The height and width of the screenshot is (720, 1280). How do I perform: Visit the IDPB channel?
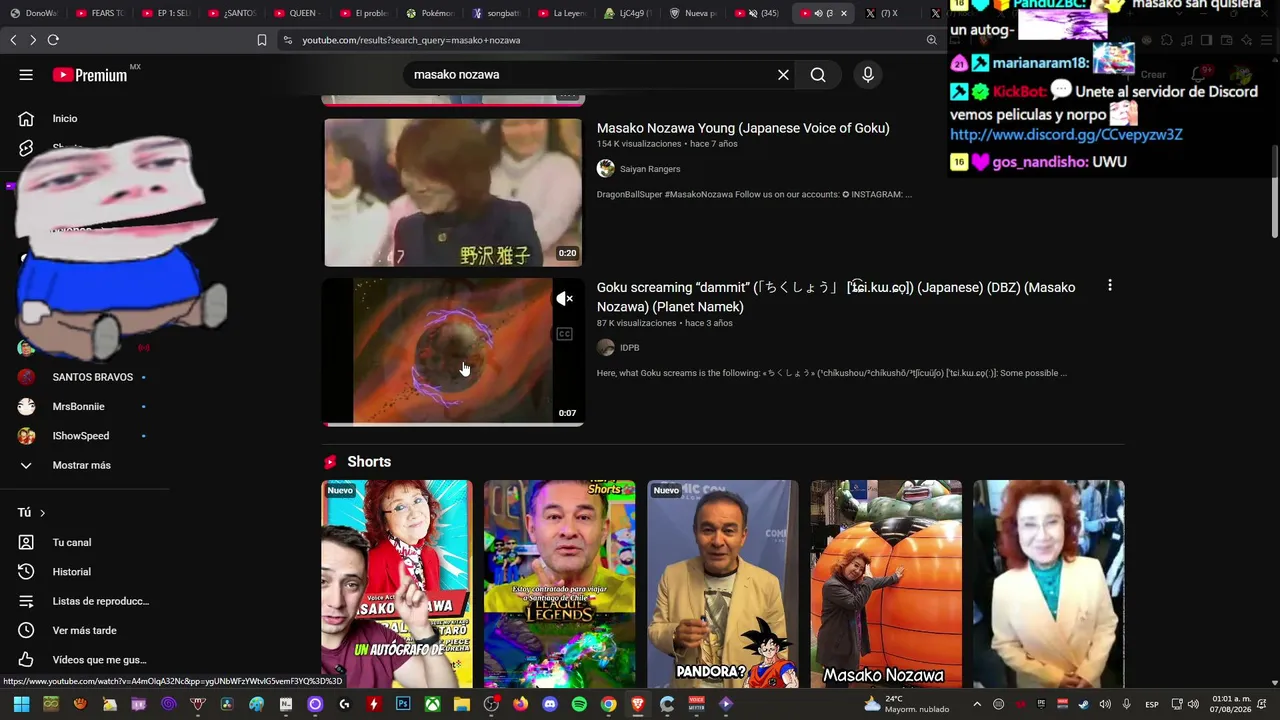point(629,348)
